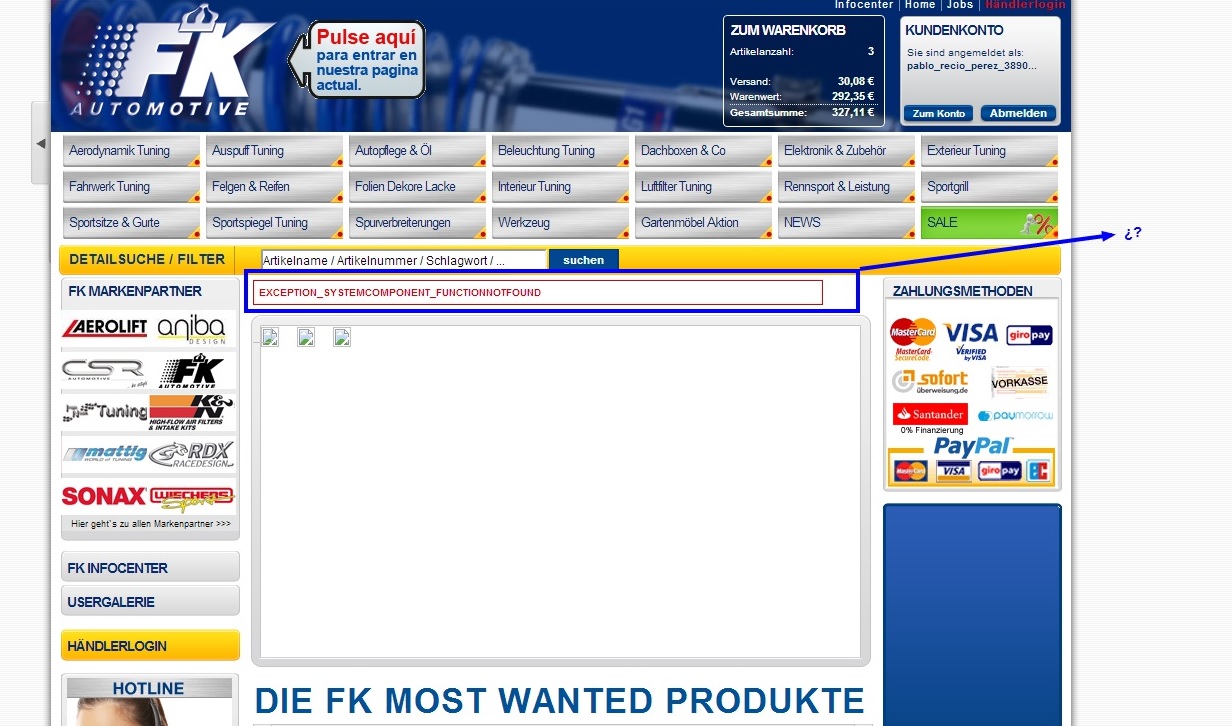Expand the left side panel arrow
This screenshot has width=1232, height=726.
(40, 143)
